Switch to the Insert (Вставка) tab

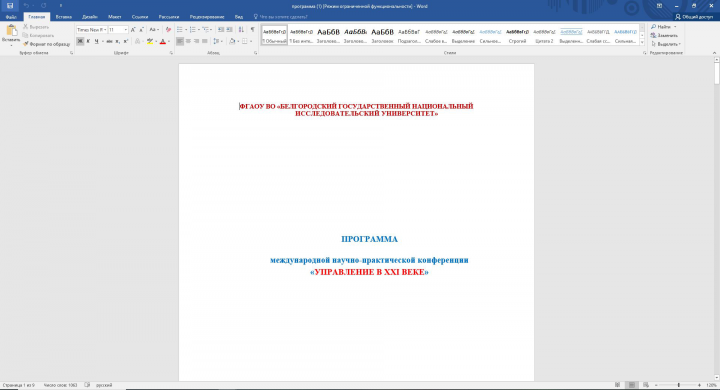(63, 17)
